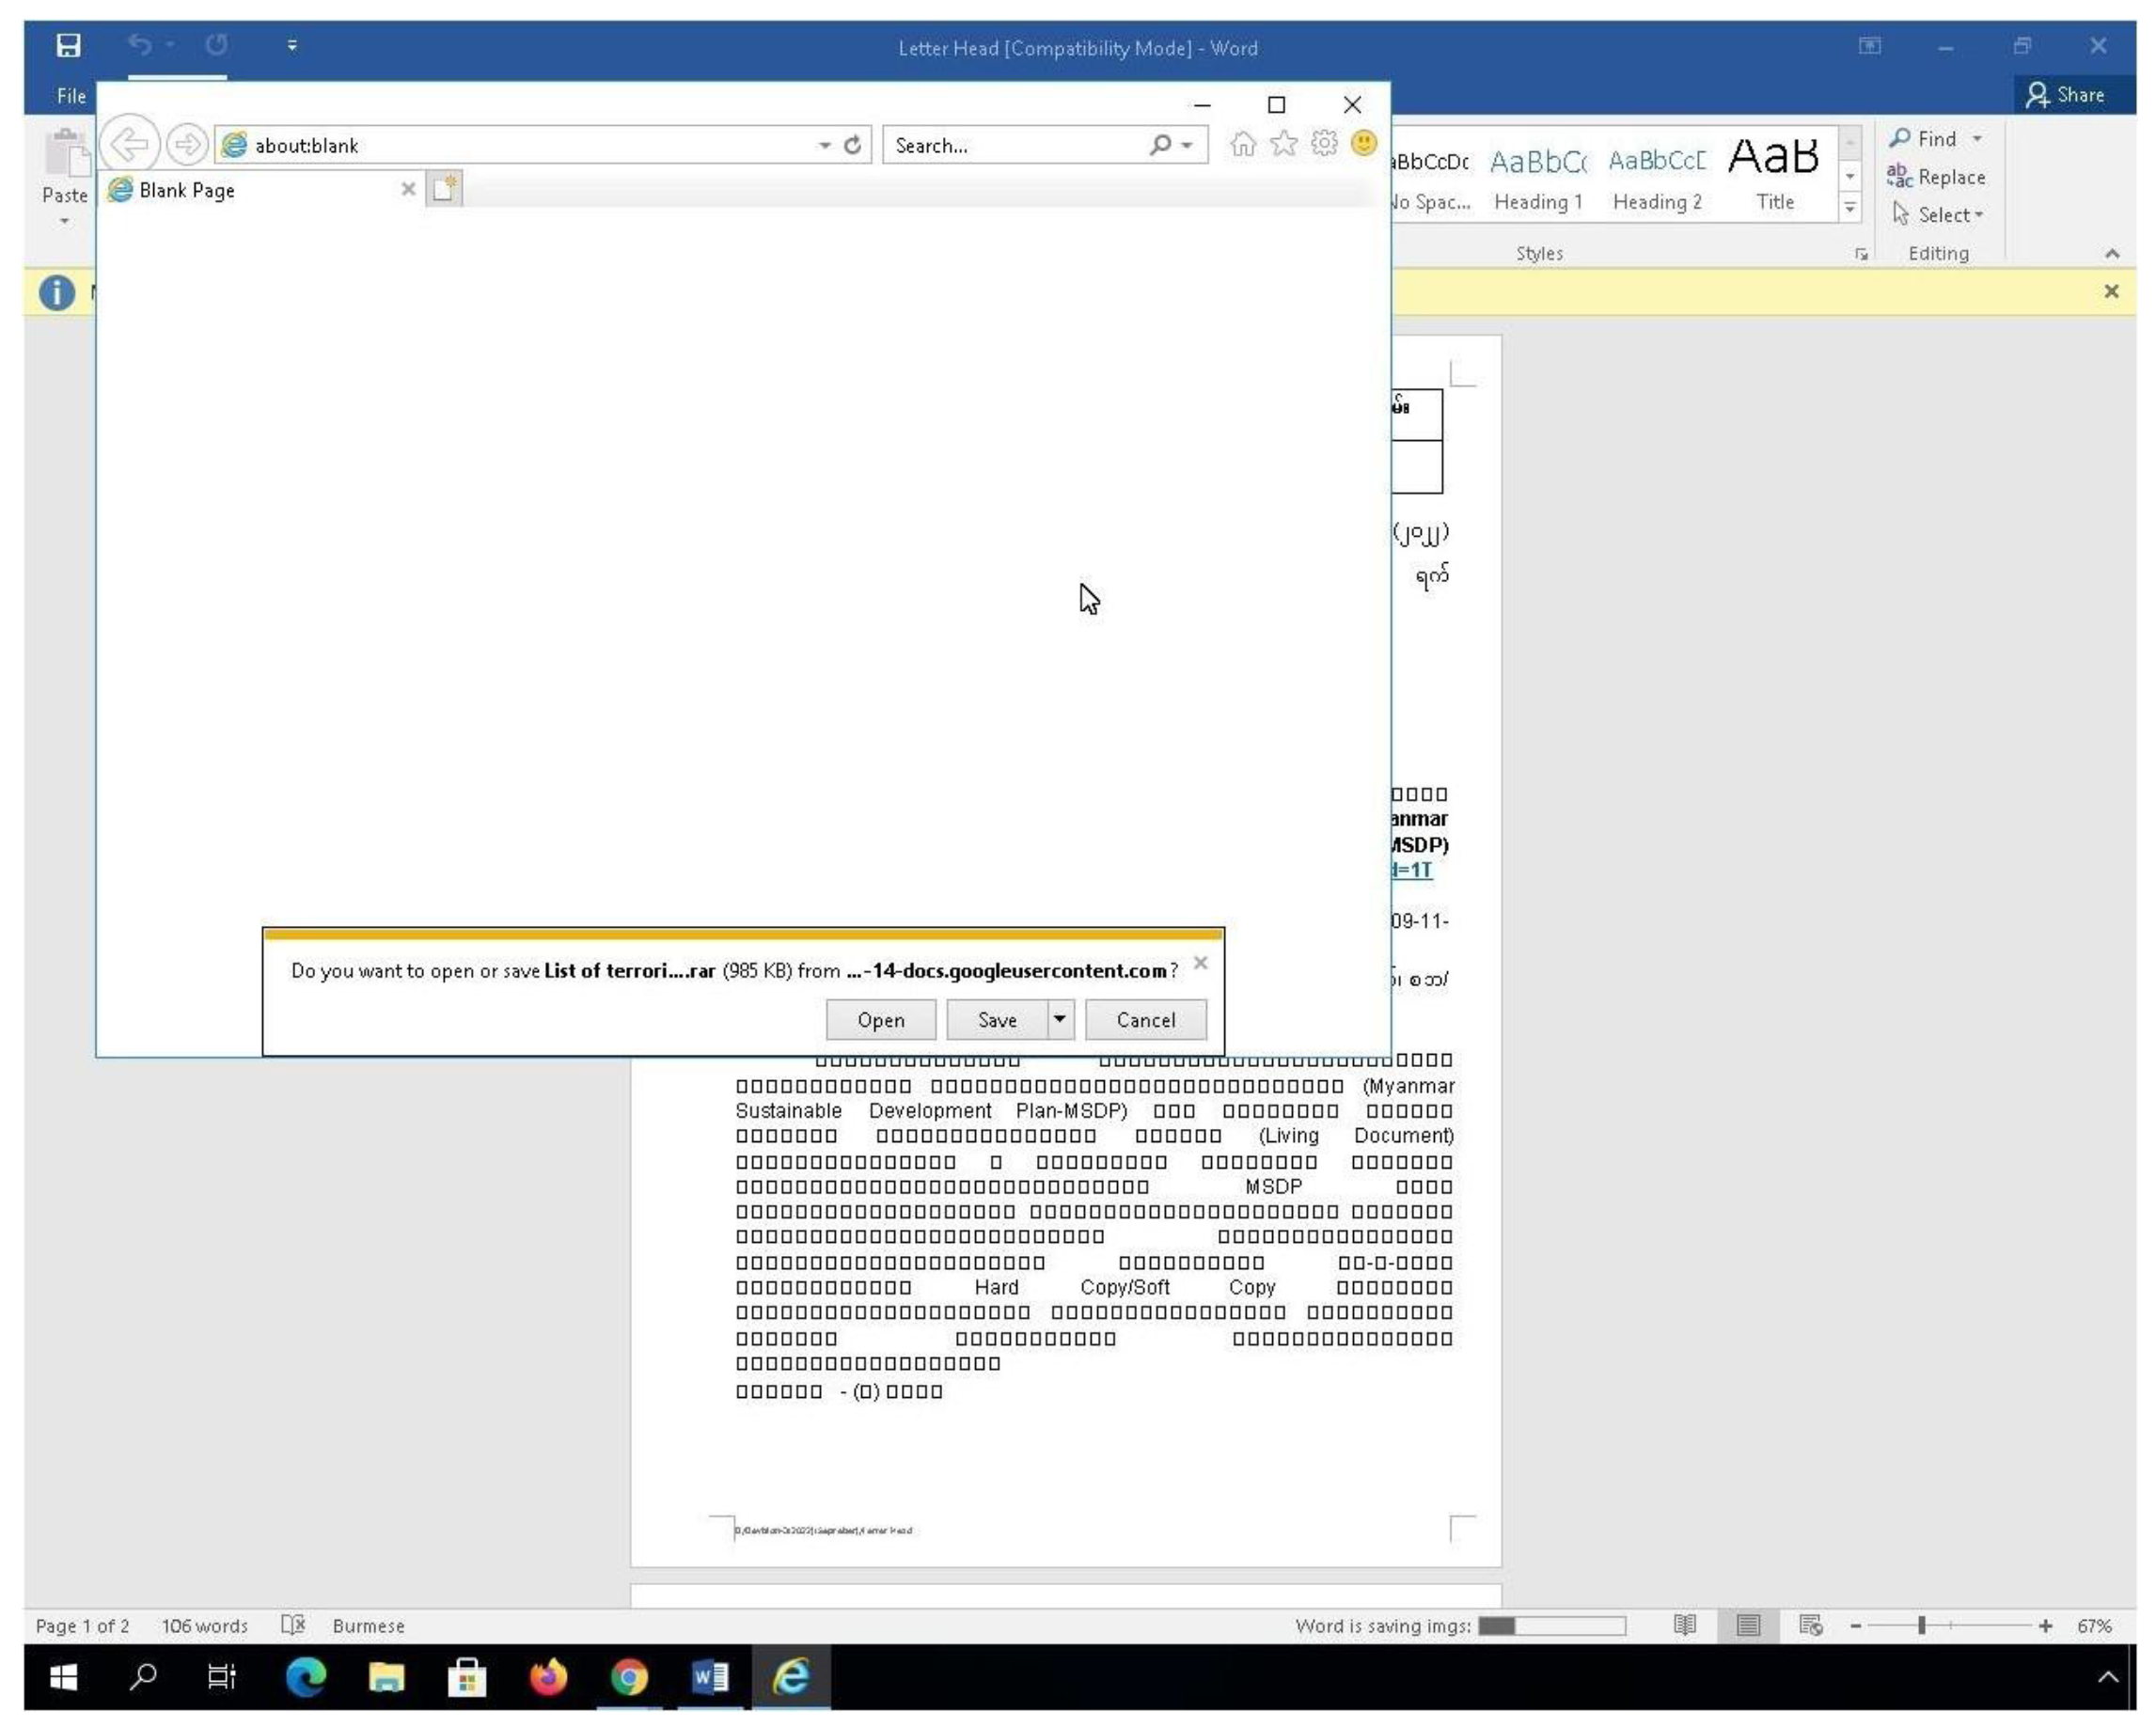Click Save in the download prompt
This screenshot has height=1727, width=2156.
997,1020
